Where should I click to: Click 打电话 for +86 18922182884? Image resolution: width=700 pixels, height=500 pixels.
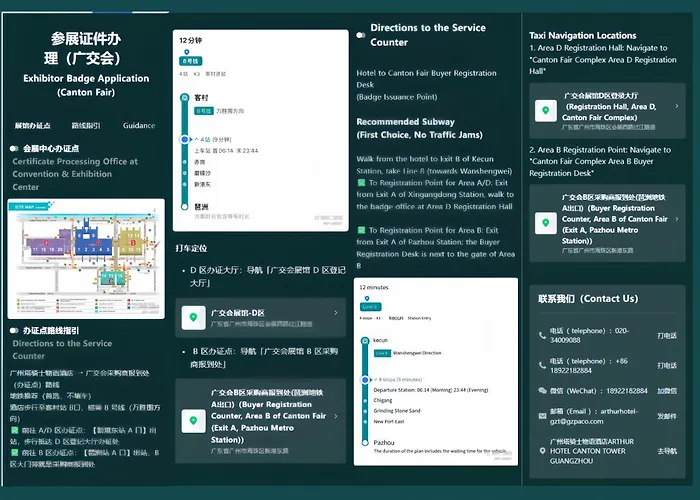667,366
